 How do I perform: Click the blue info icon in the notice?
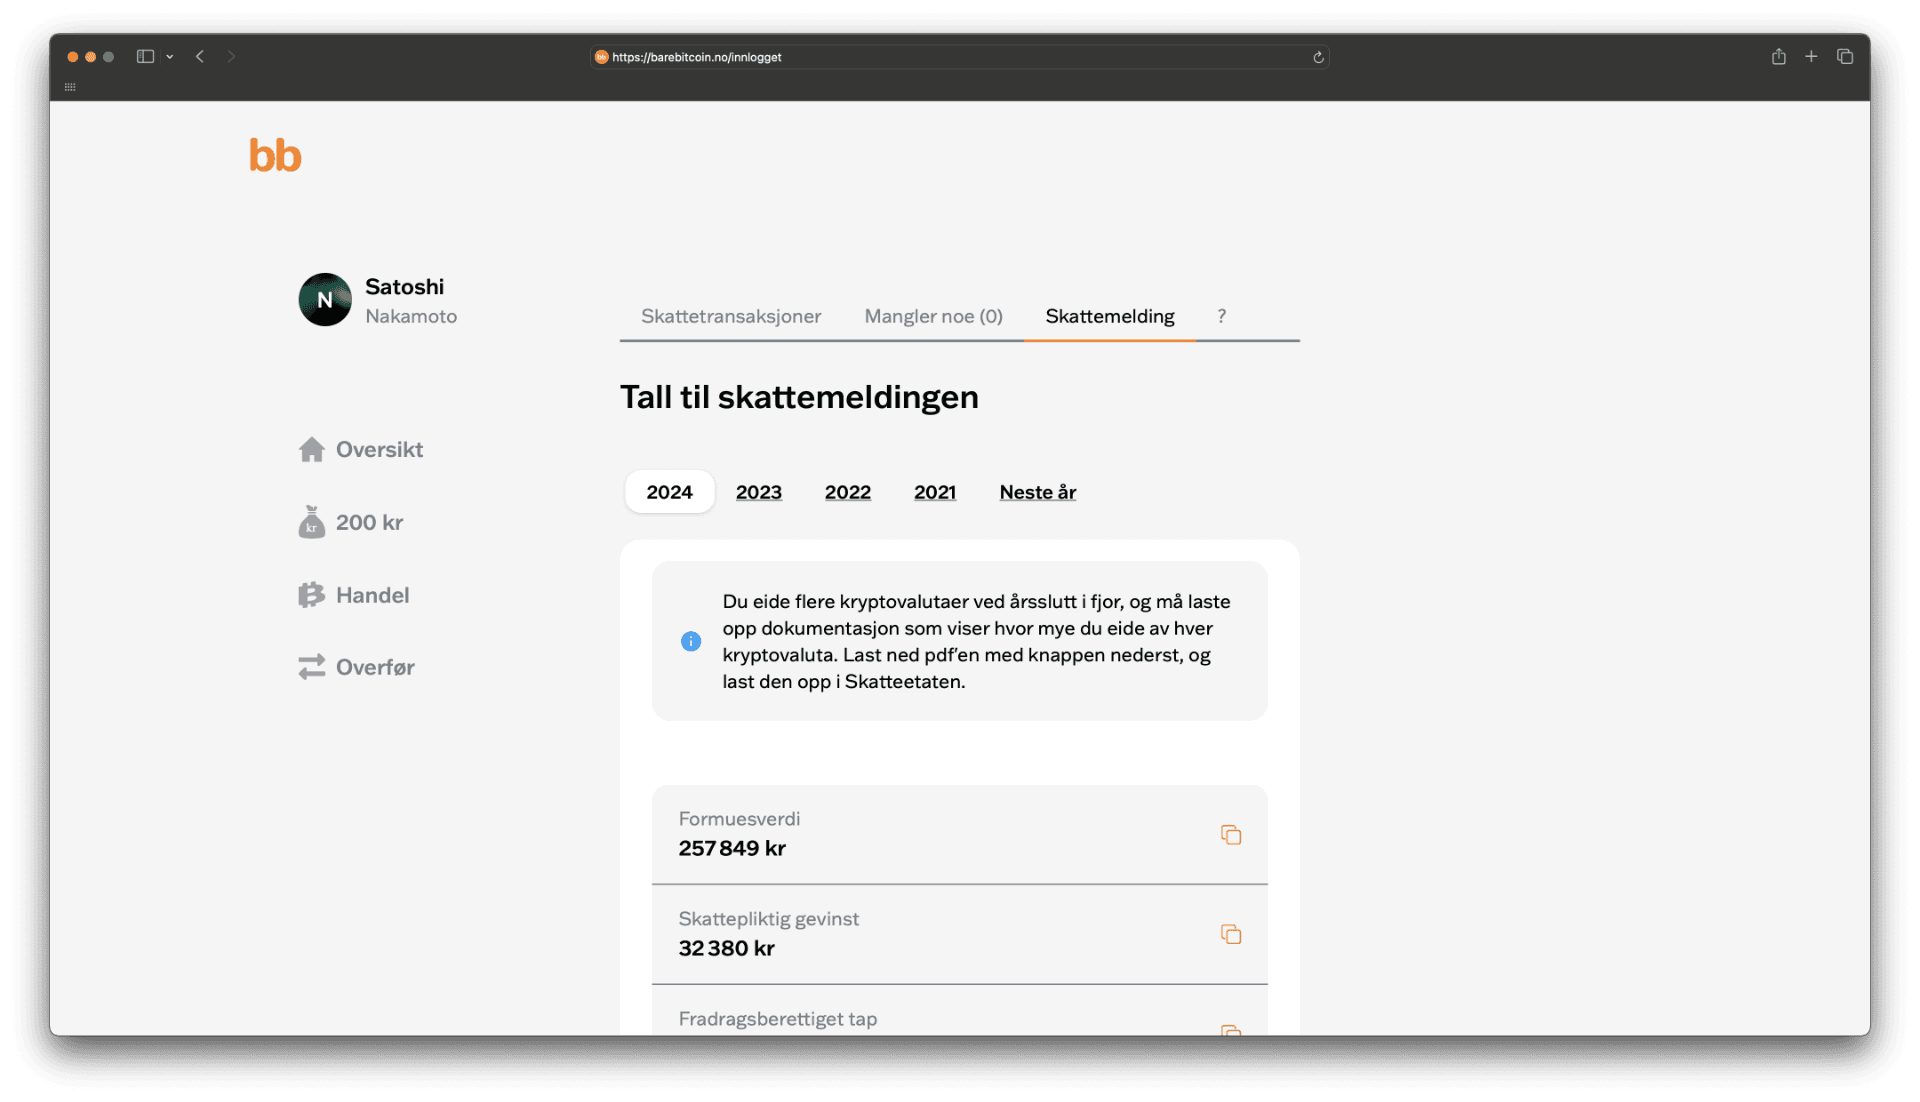click(x=691, y=641)
